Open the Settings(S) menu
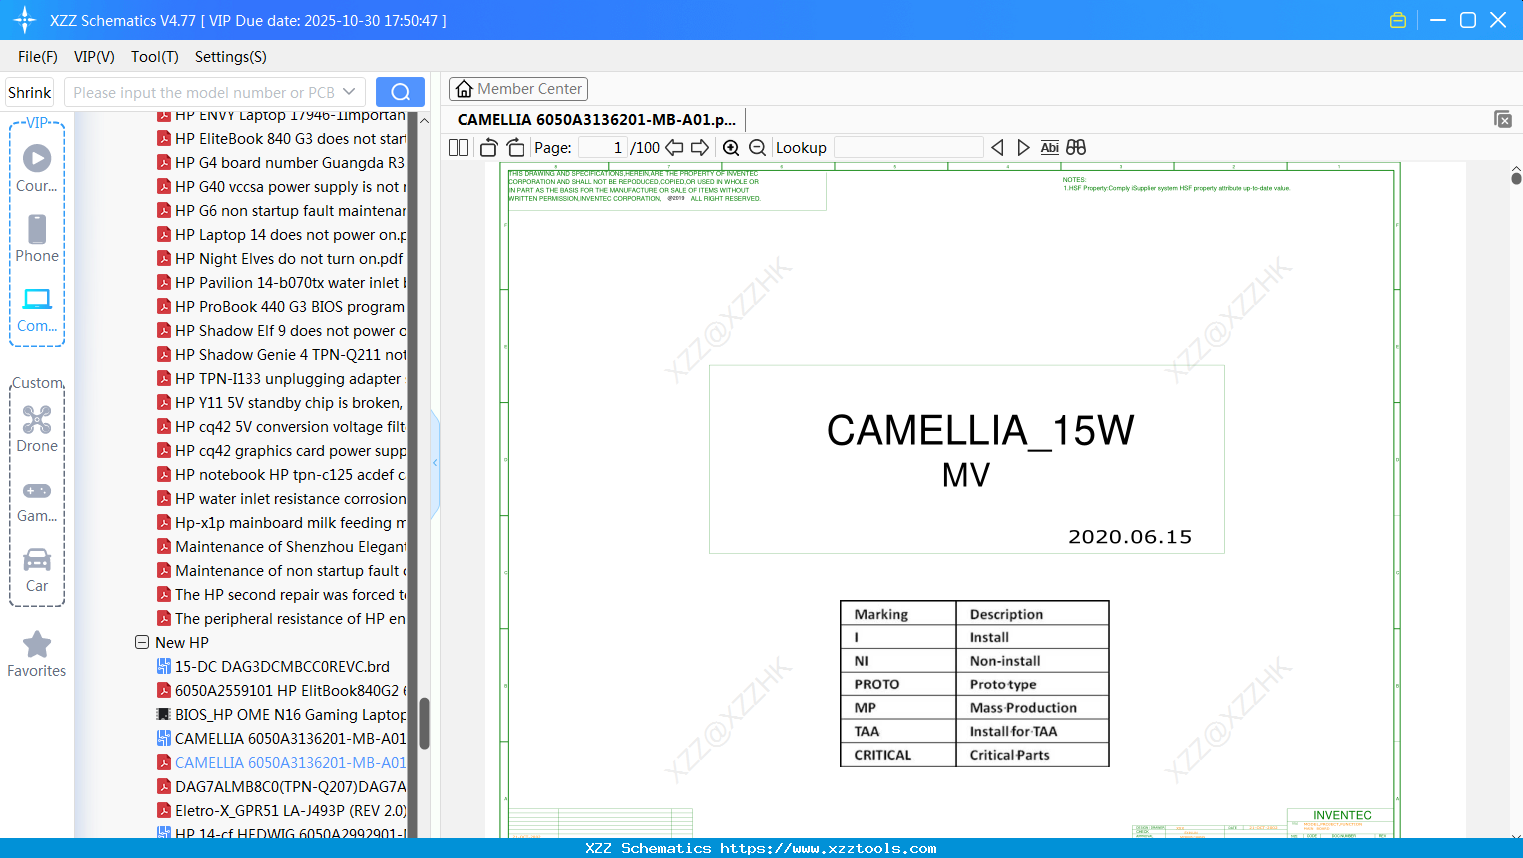 click(x=231, y=57)
